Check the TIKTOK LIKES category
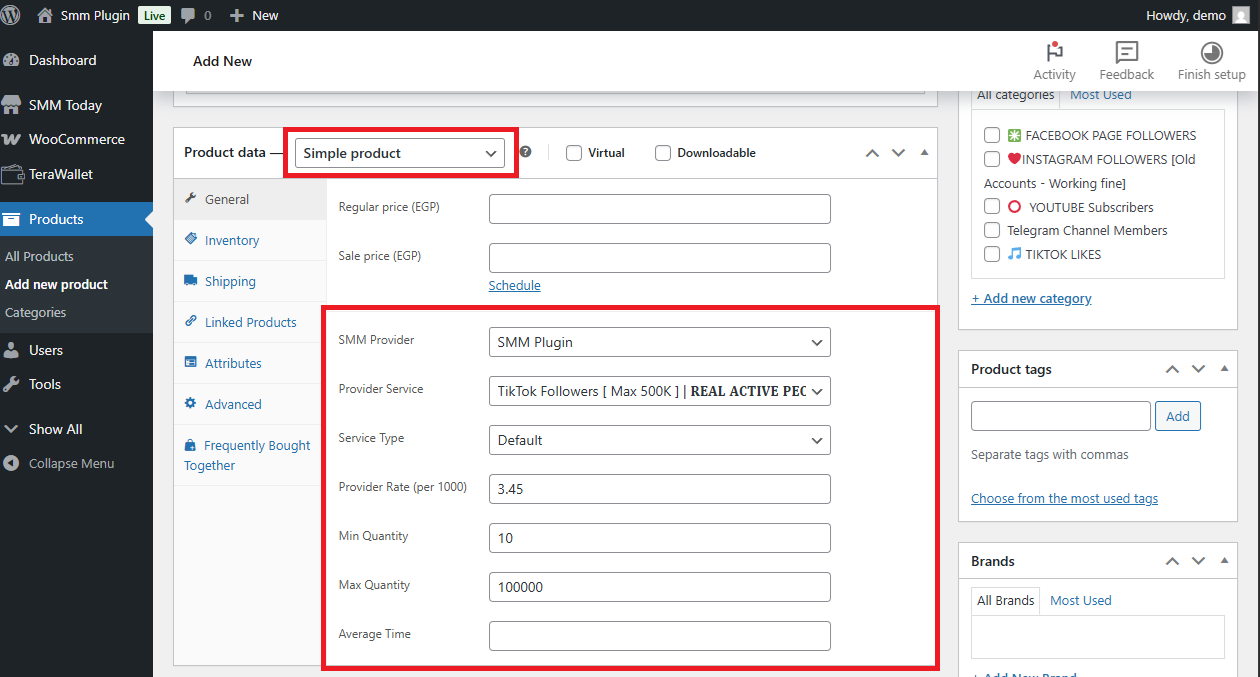The image size is (1260, 677). 992,254
